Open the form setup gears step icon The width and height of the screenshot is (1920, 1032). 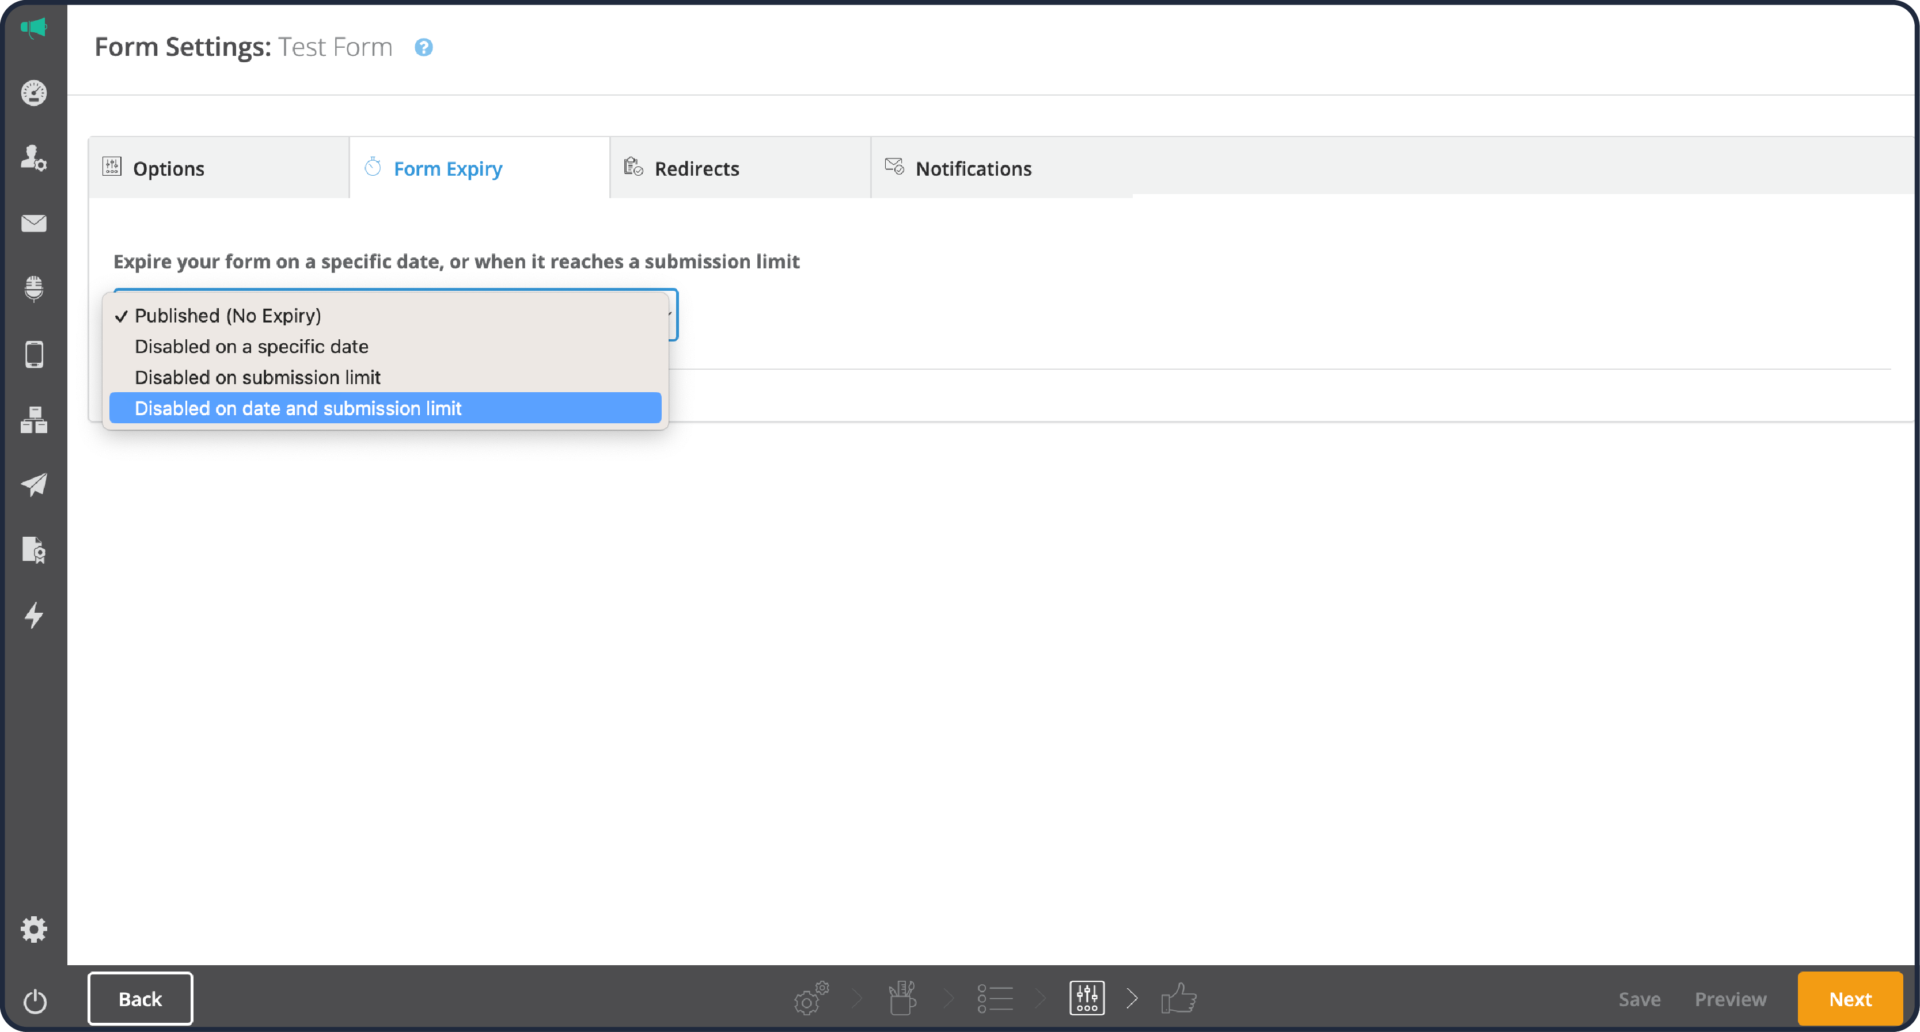pos(810,998)
